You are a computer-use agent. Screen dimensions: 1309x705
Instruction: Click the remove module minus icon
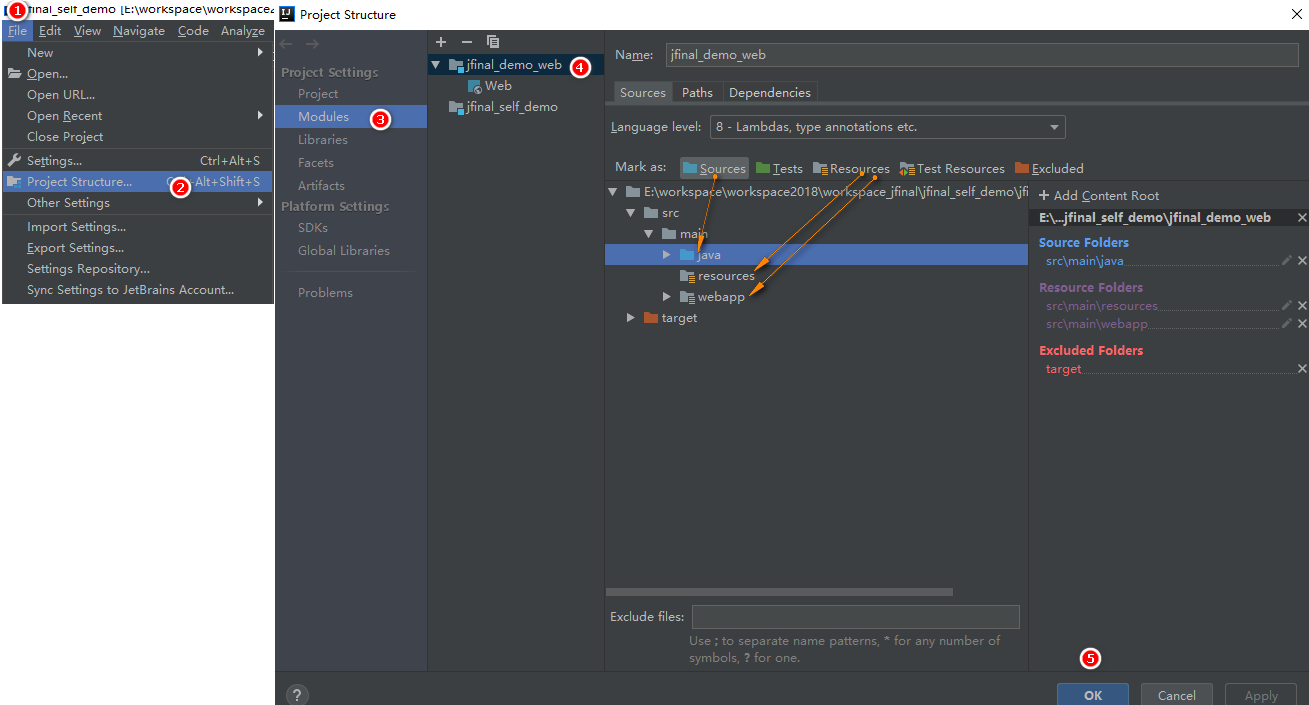466,42
